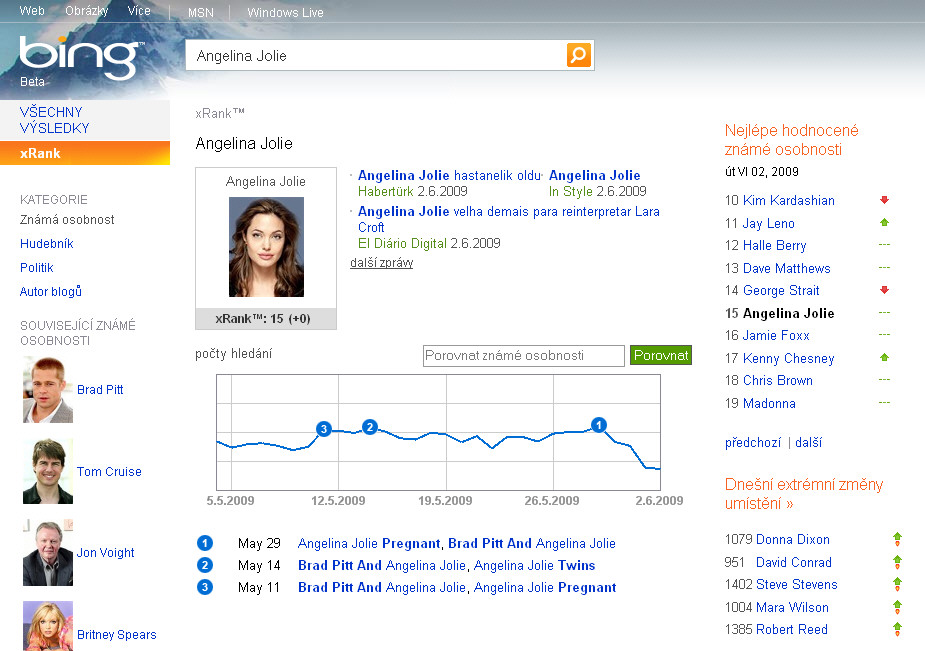Click the red down arrow beside Kim Kardashian
Image resolution: width=925 pixels, height=651 pixels.
tap(884, 200)
